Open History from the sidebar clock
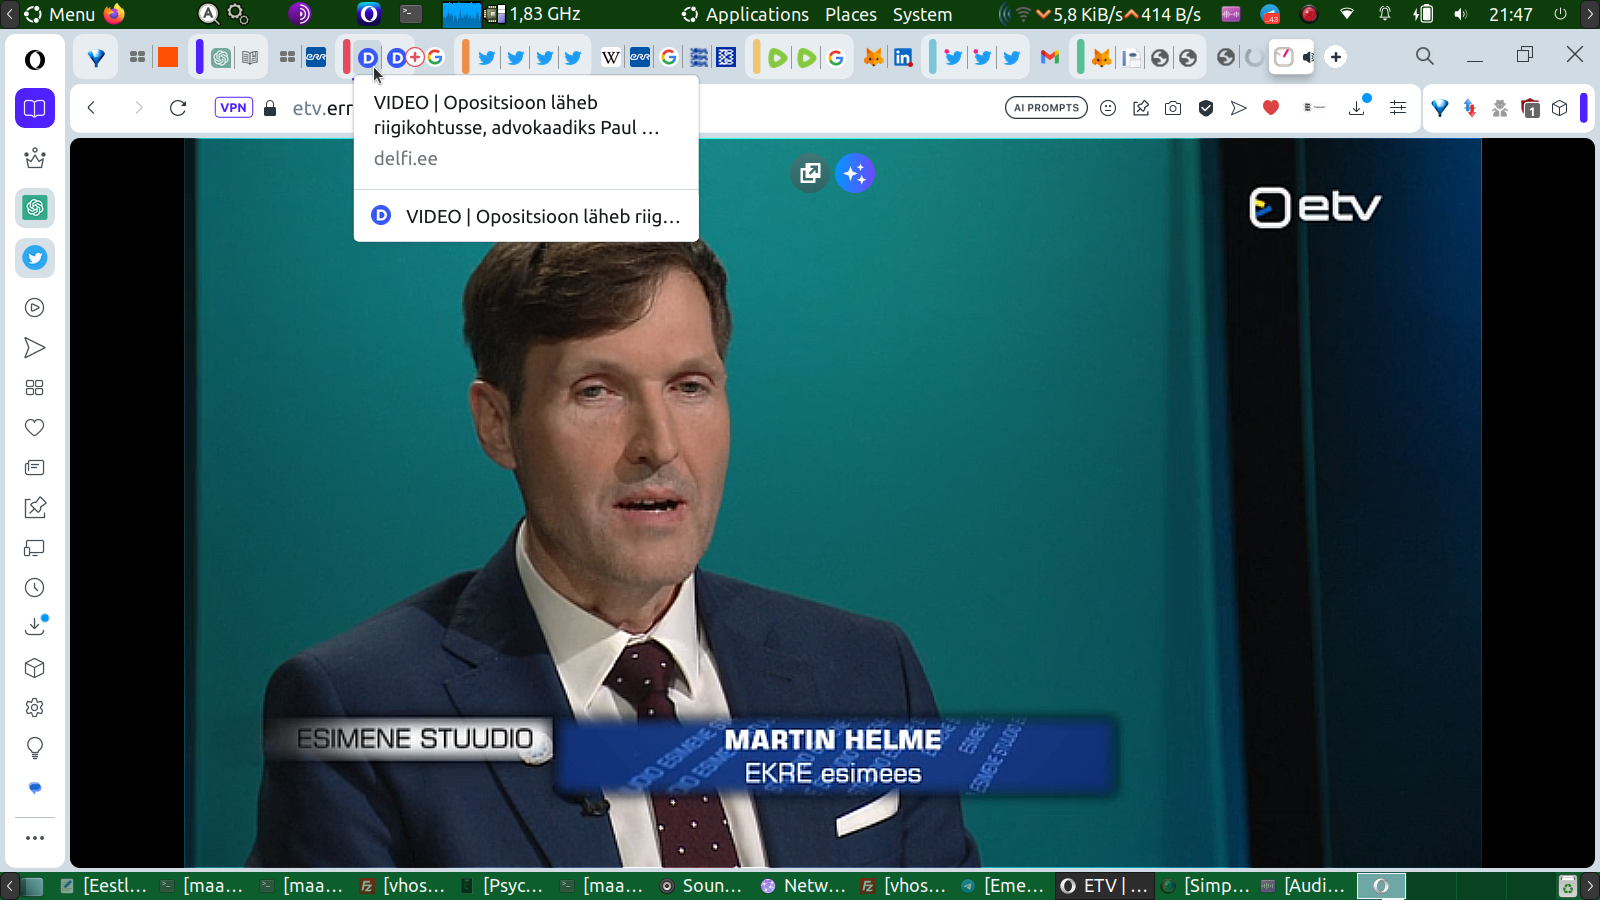This screenshot has width=1600, height=900. point(35,588)
